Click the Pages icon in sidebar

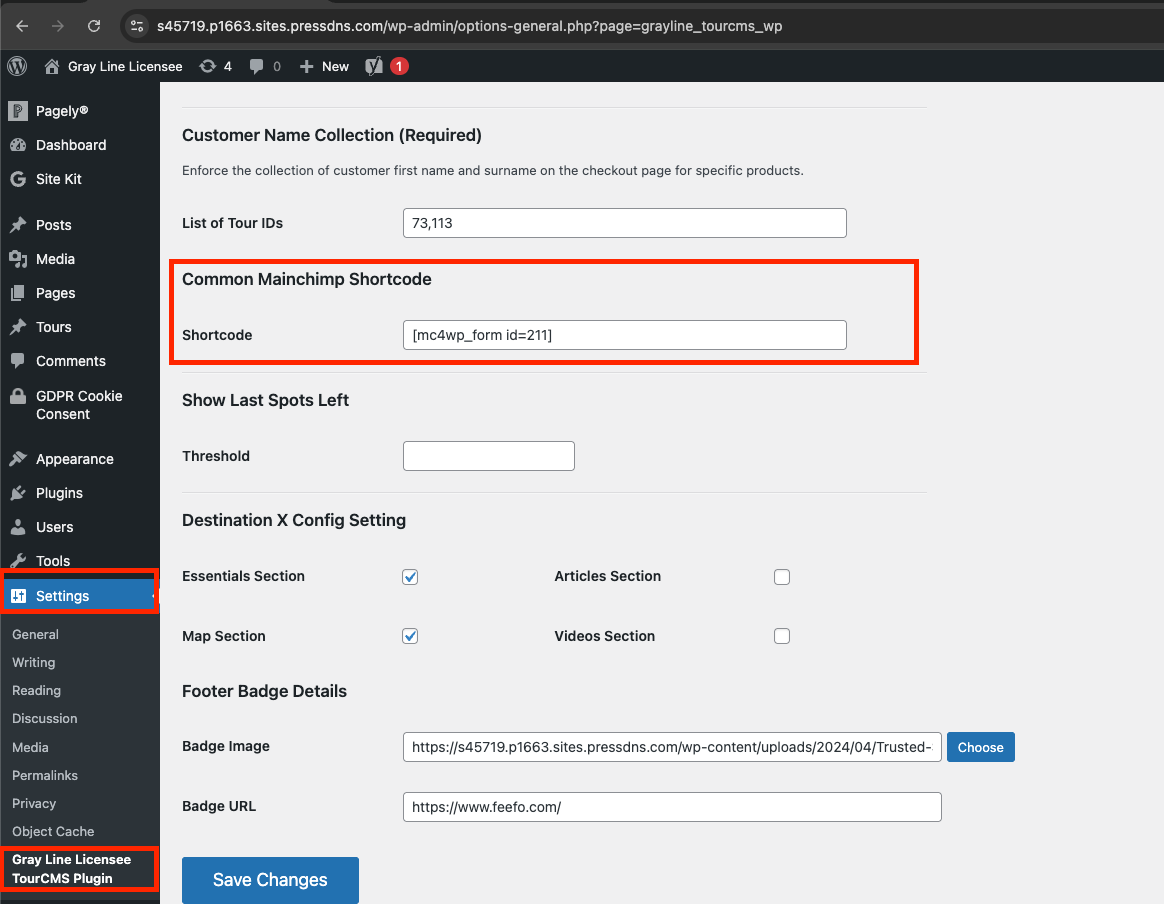(x=18, y=293)
